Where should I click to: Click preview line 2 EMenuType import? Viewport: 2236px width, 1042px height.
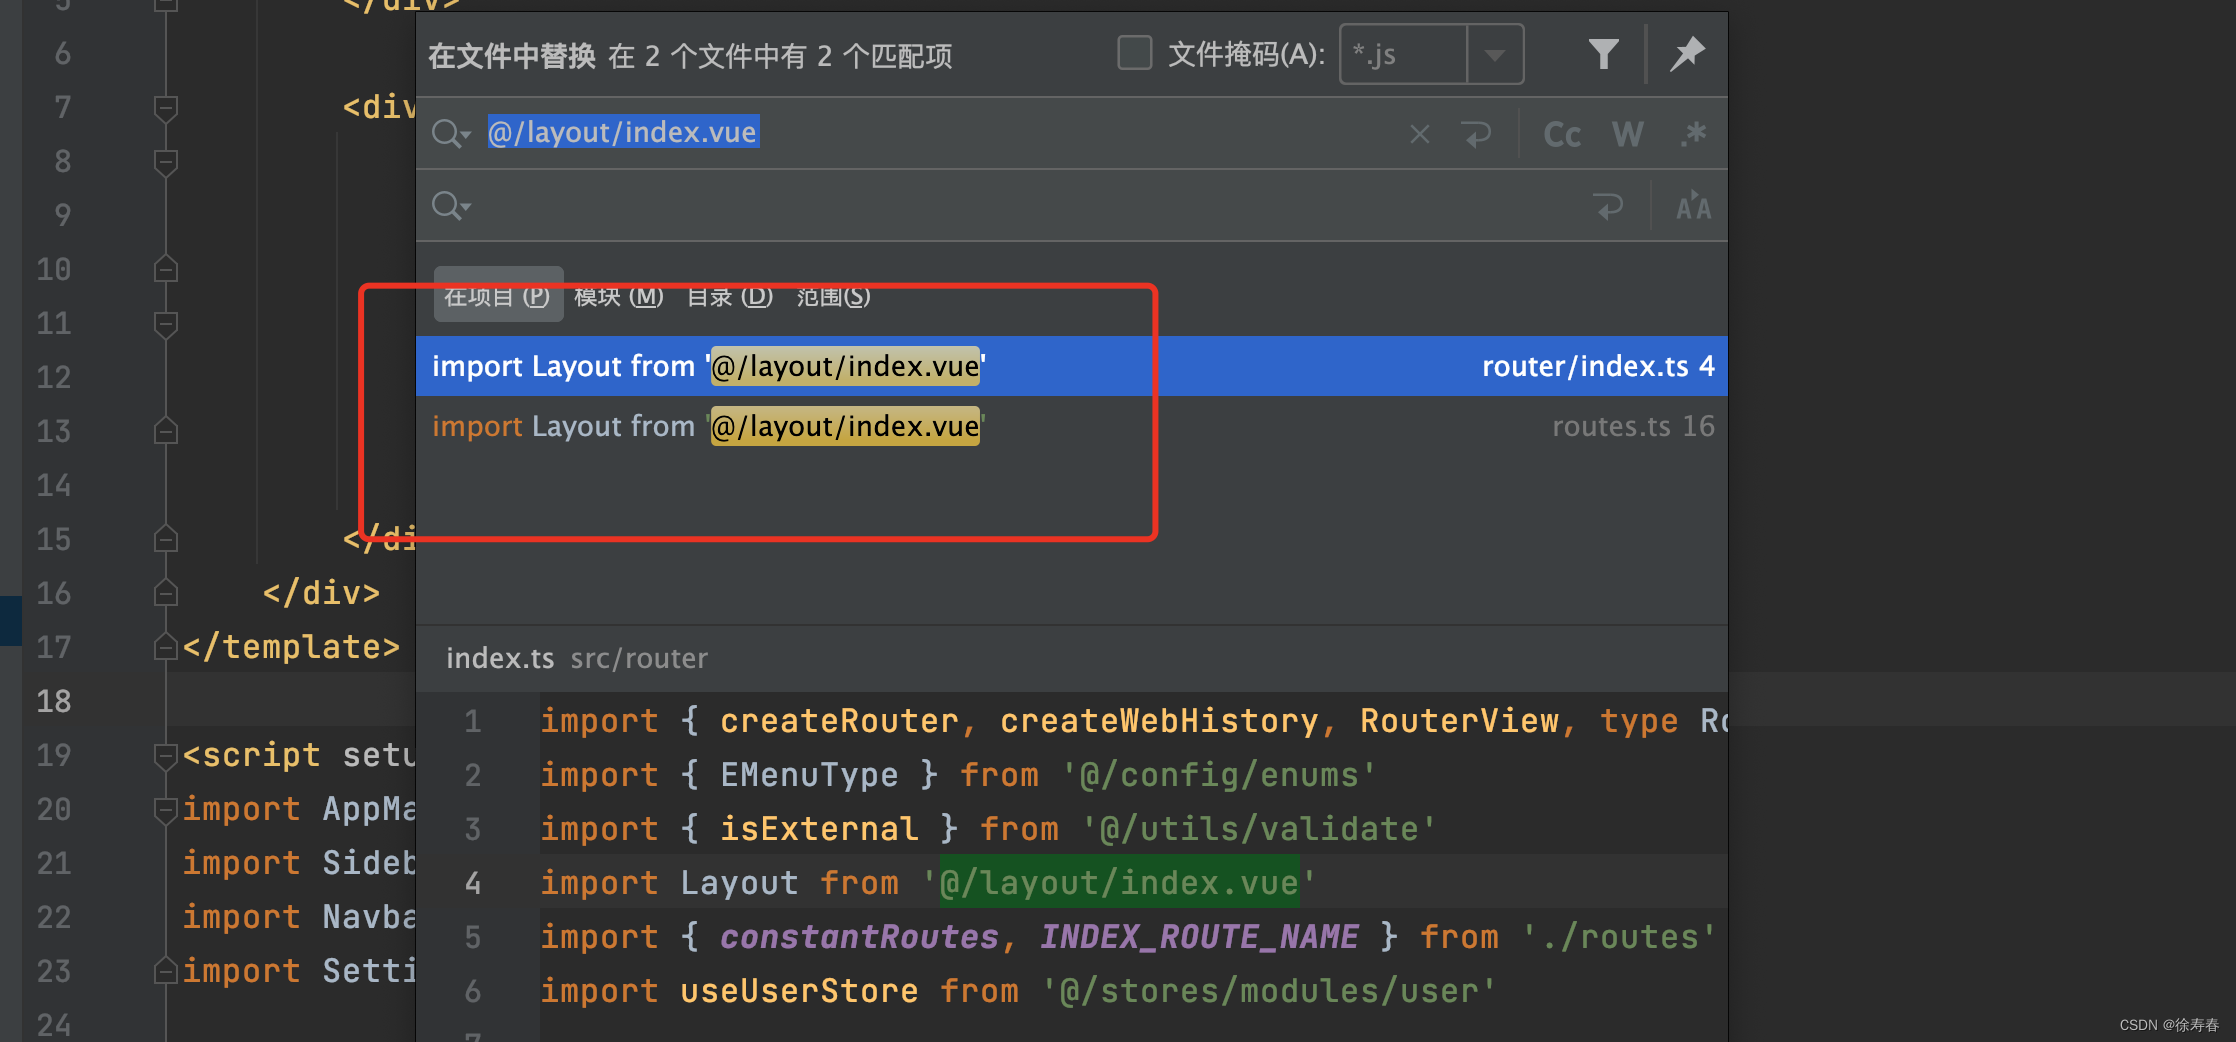click(958, 775)
